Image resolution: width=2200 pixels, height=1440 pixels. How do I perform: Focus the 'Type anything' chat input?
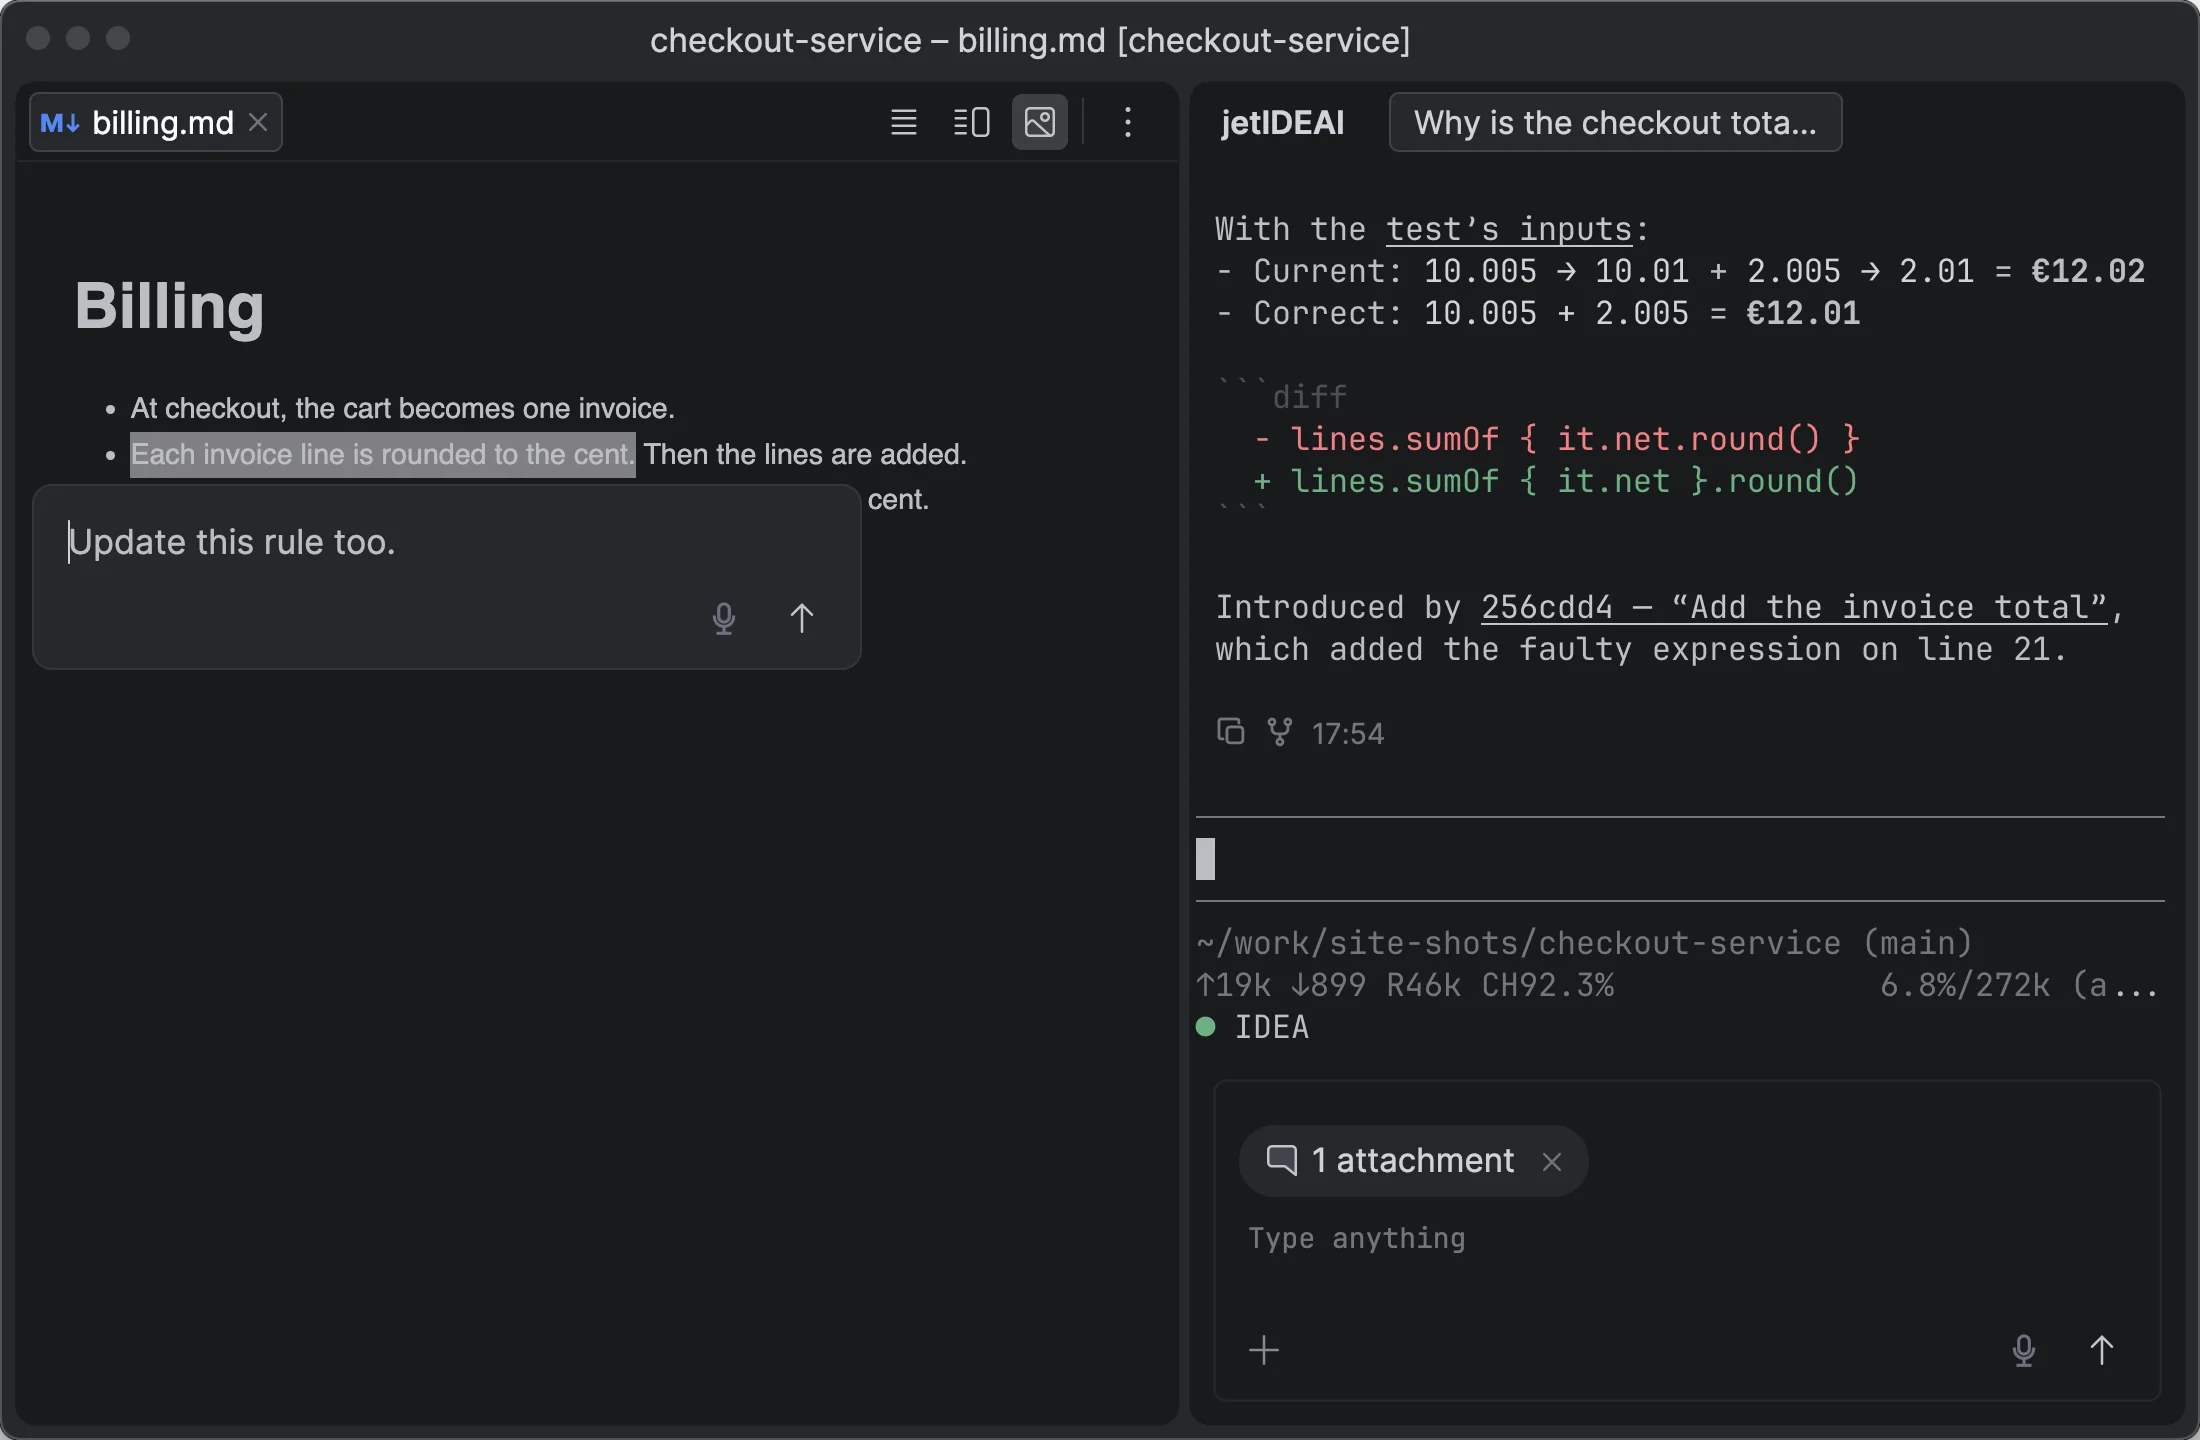pos(1687,1240)
